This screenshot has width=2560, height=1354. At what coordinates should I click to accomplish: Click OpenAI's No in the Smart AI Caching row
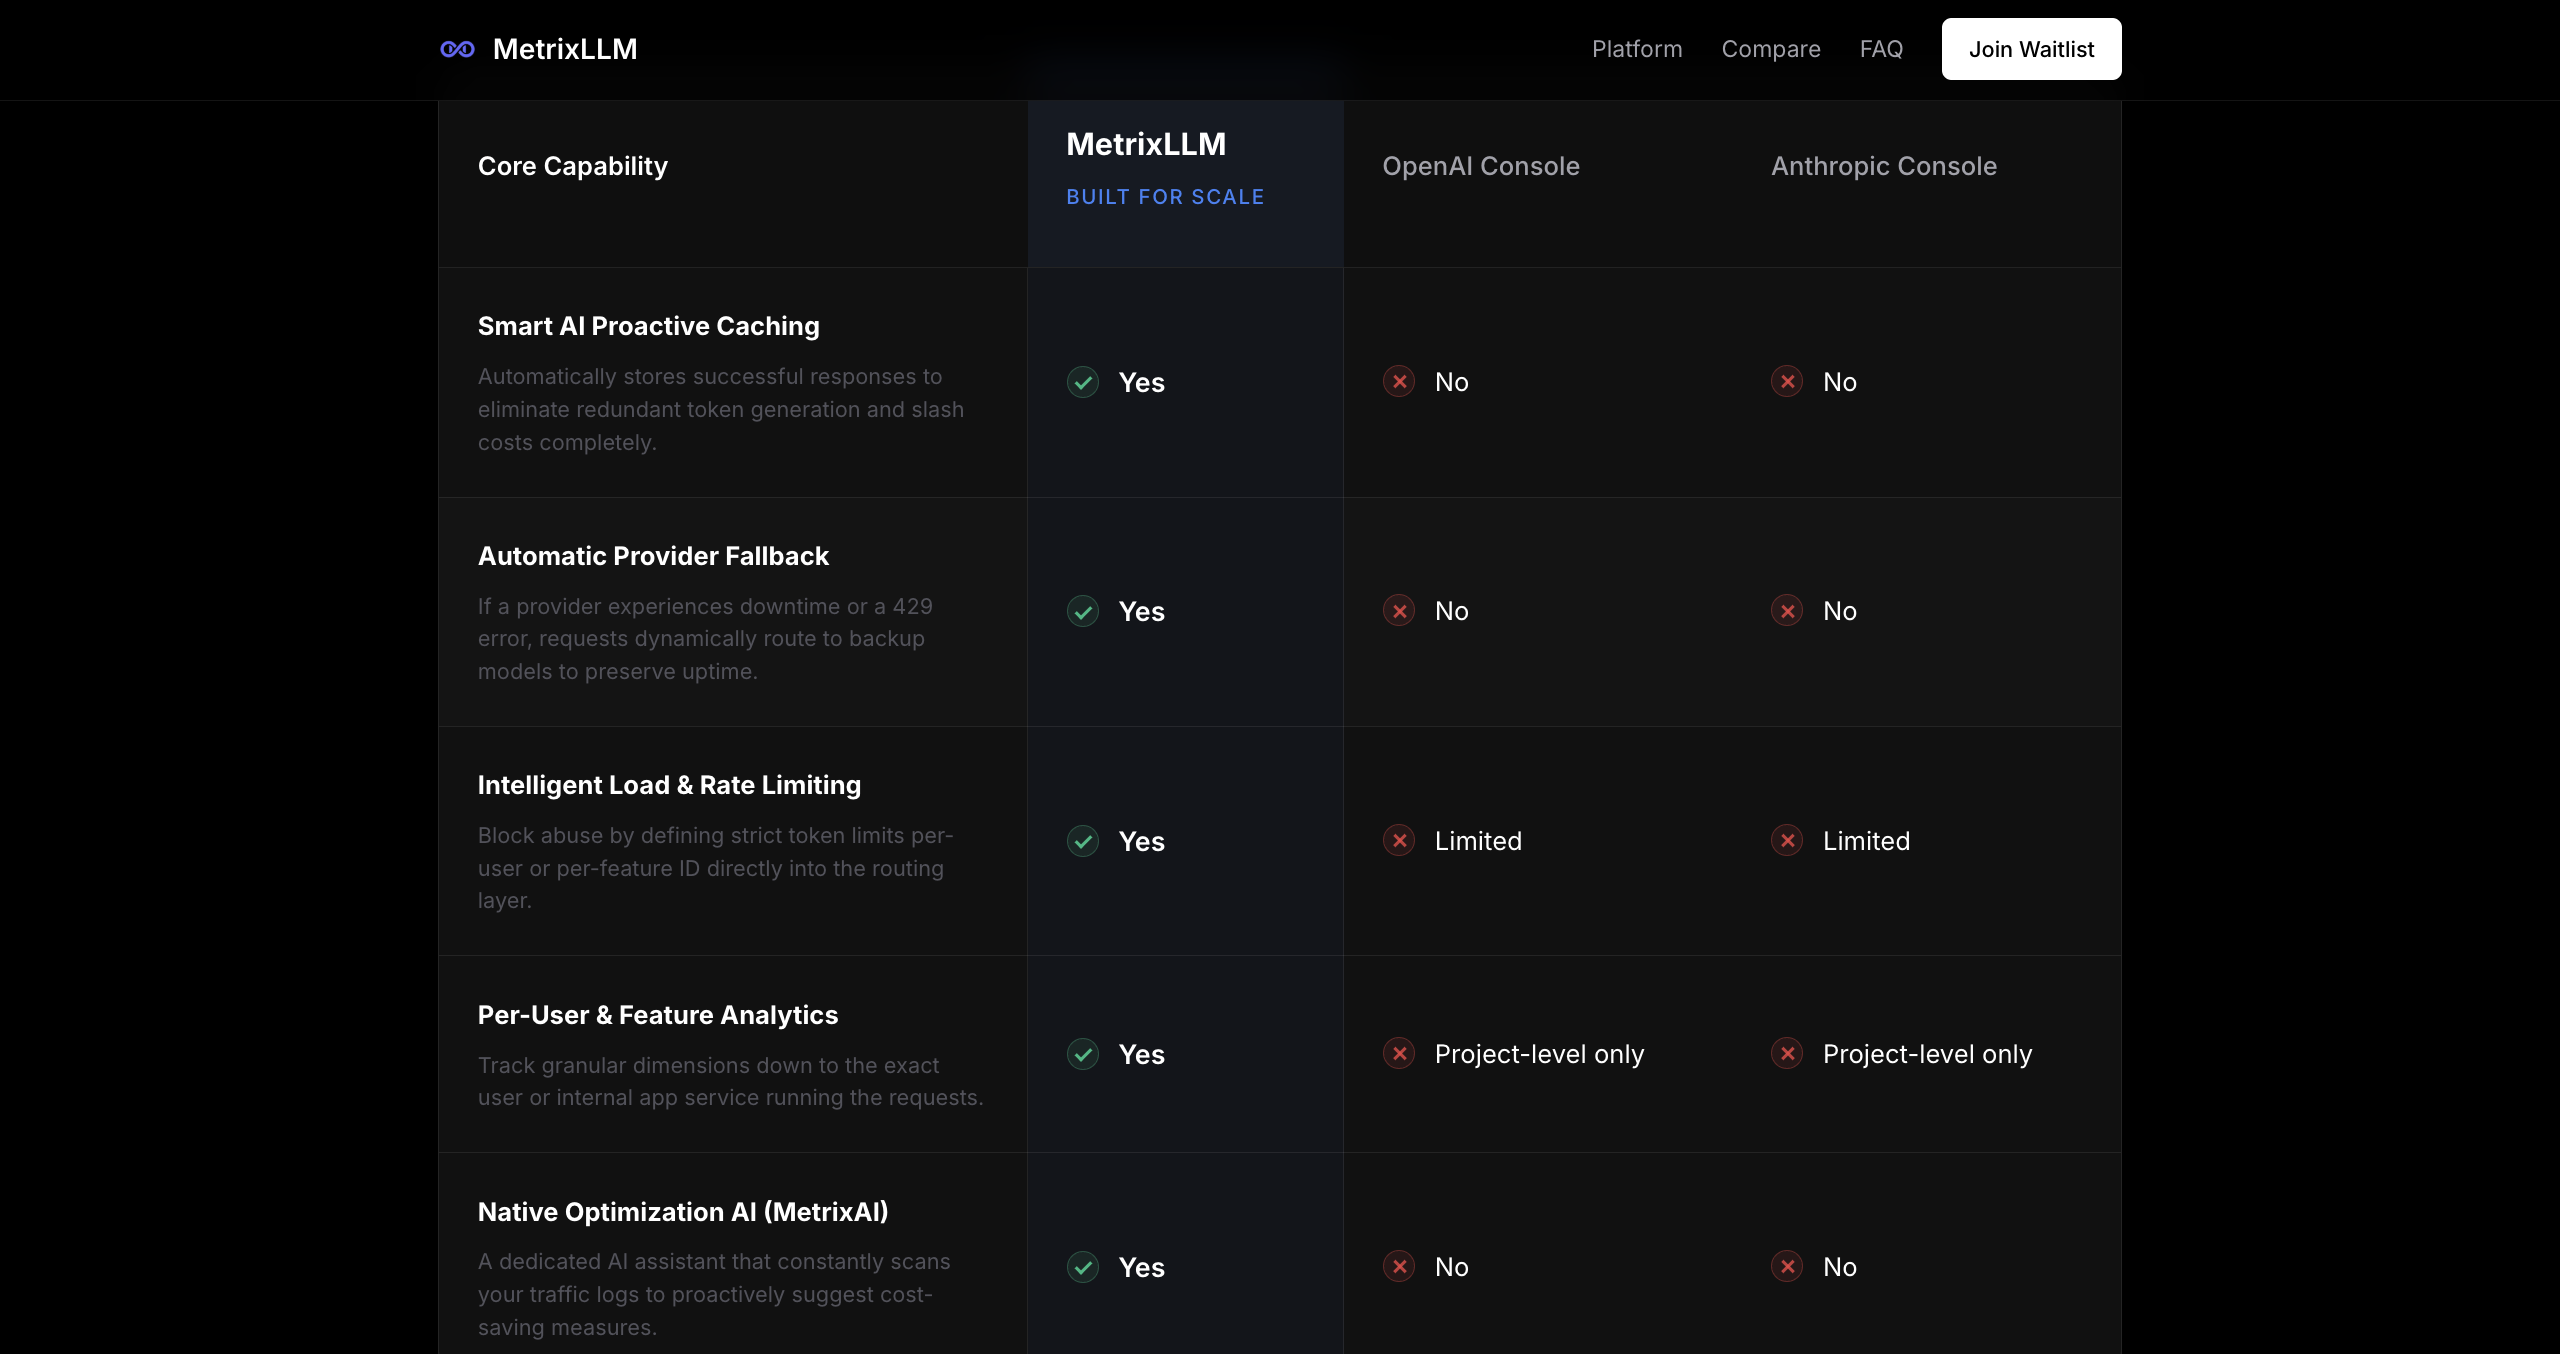pos(1451,382)
